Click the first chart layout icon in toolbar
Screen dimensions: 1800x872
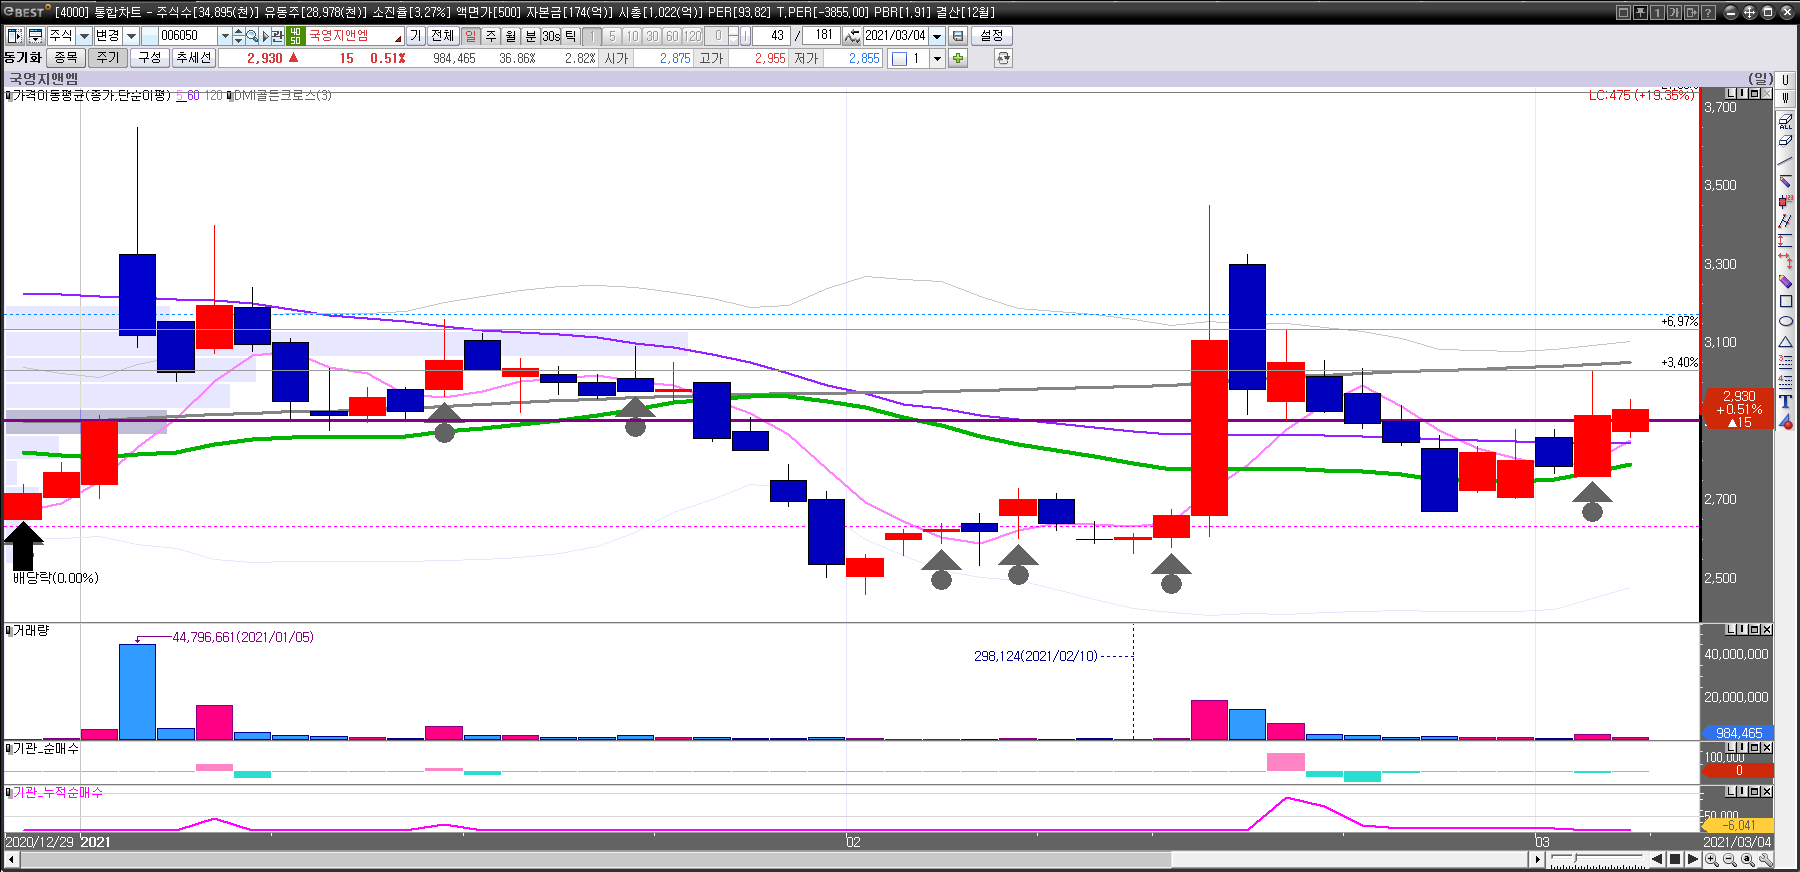[x=14, y=36]
